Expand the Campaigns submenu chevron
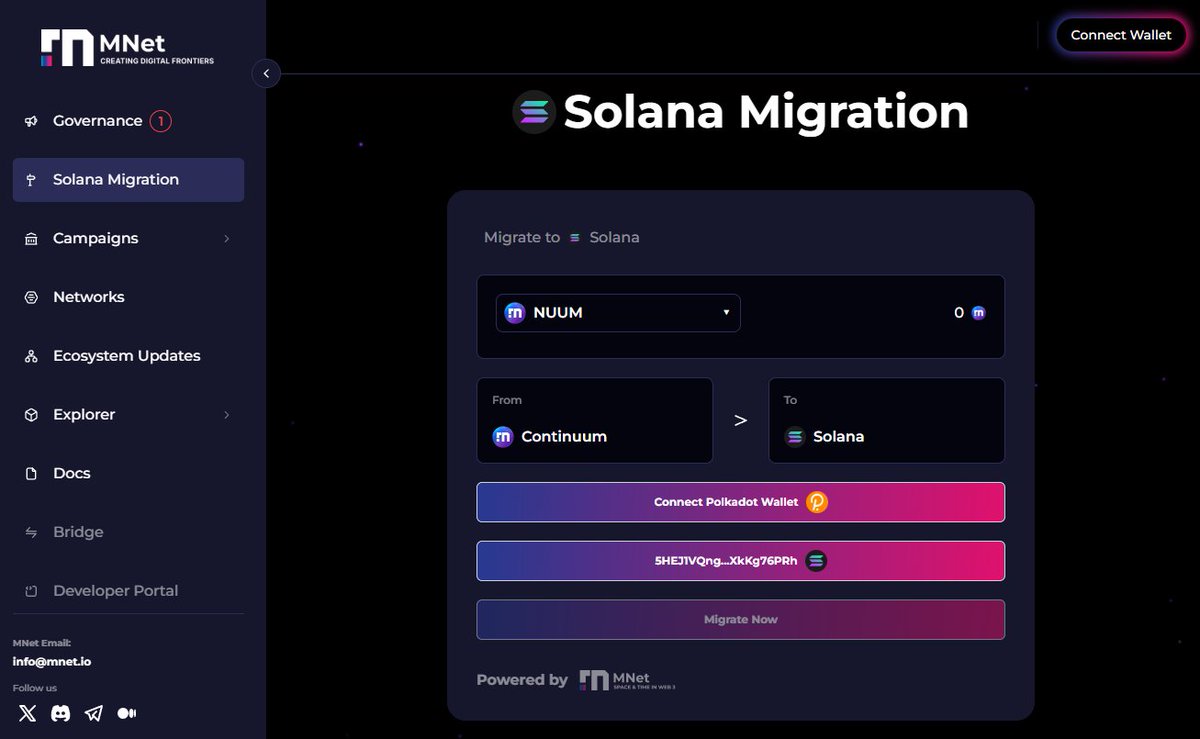 227,238
